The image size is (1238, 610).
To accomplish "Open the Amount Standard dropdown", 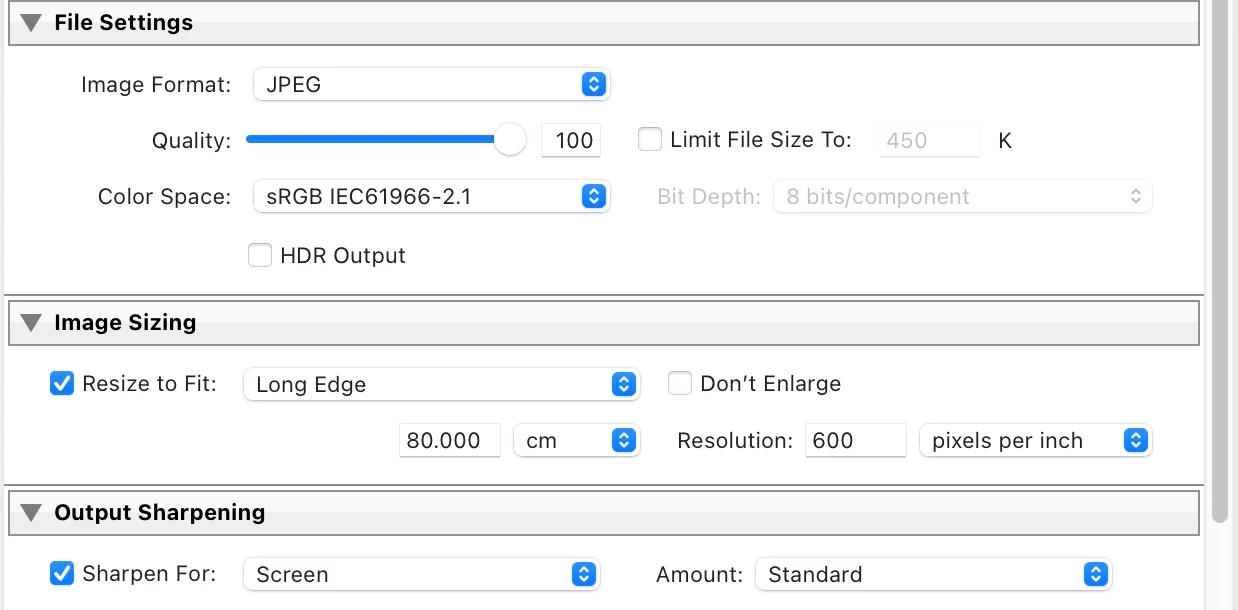I will (933, 574).
